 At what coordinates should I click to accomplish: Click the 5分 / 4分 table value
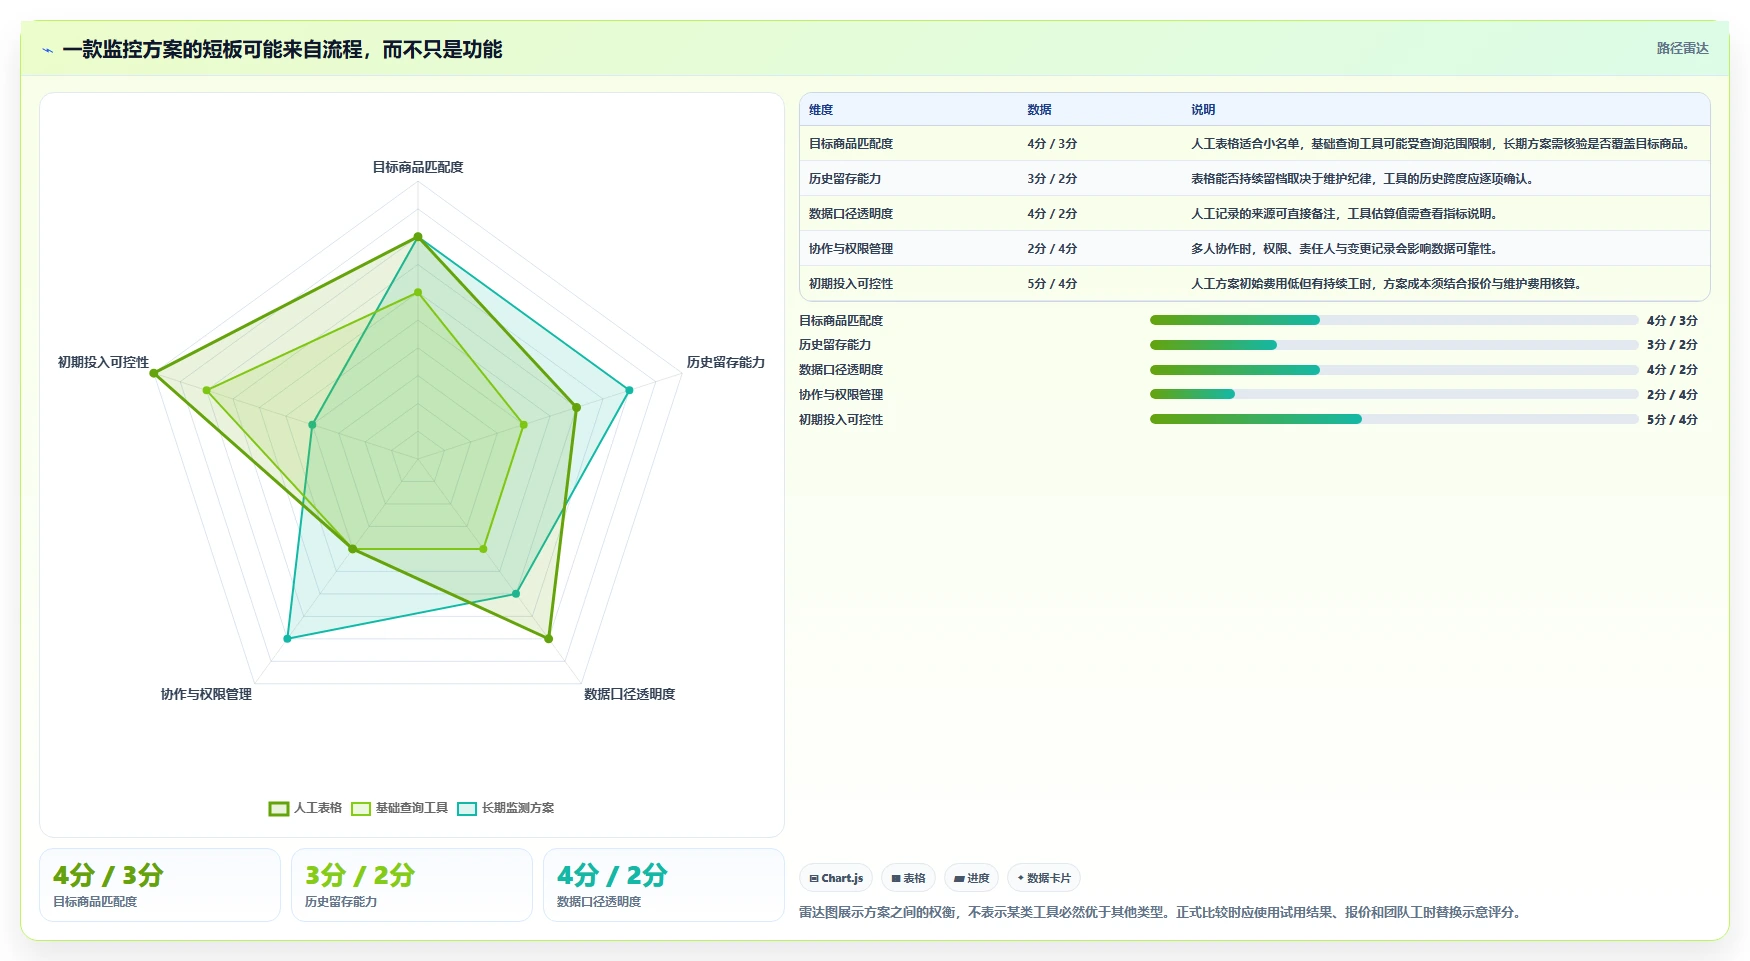click(1052, 284)
